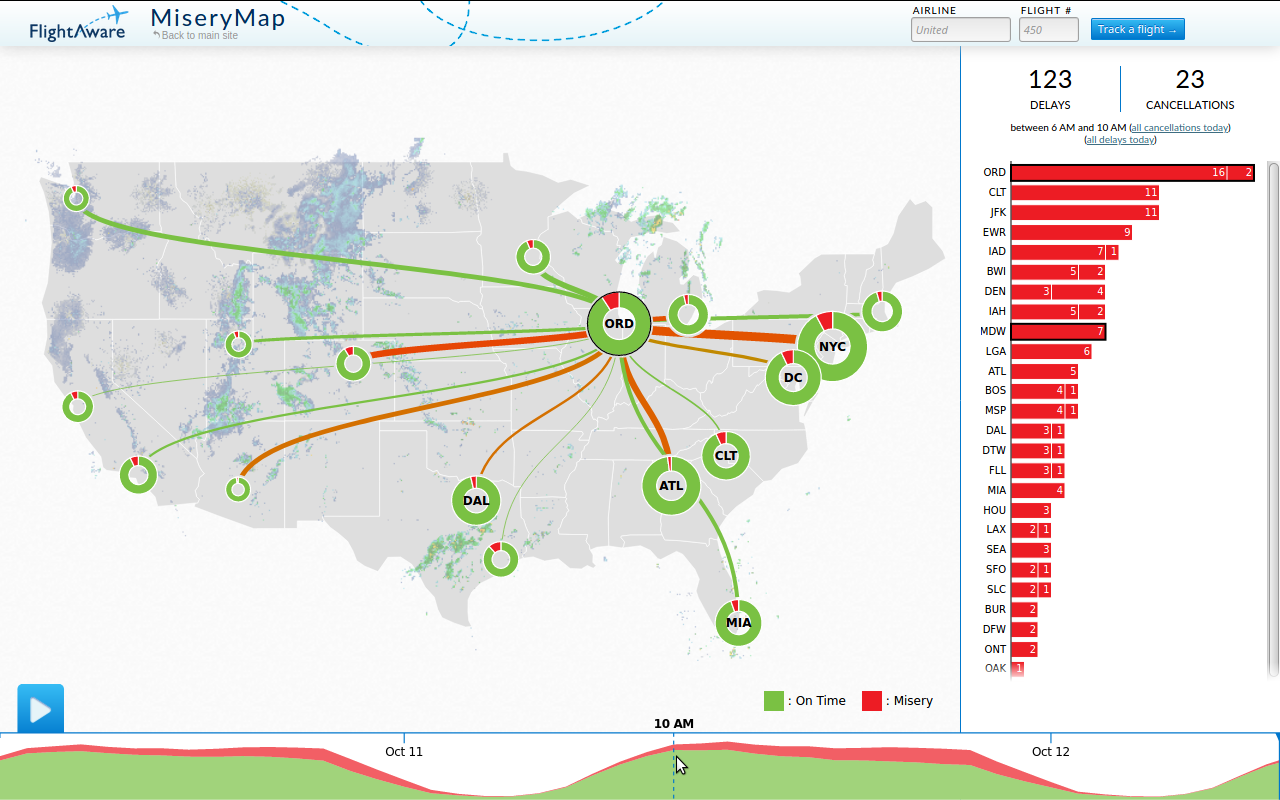The image size is (1280, 800).
Task: Jump timeline to Oct 12 label
Action: (x=1051, y=751)
